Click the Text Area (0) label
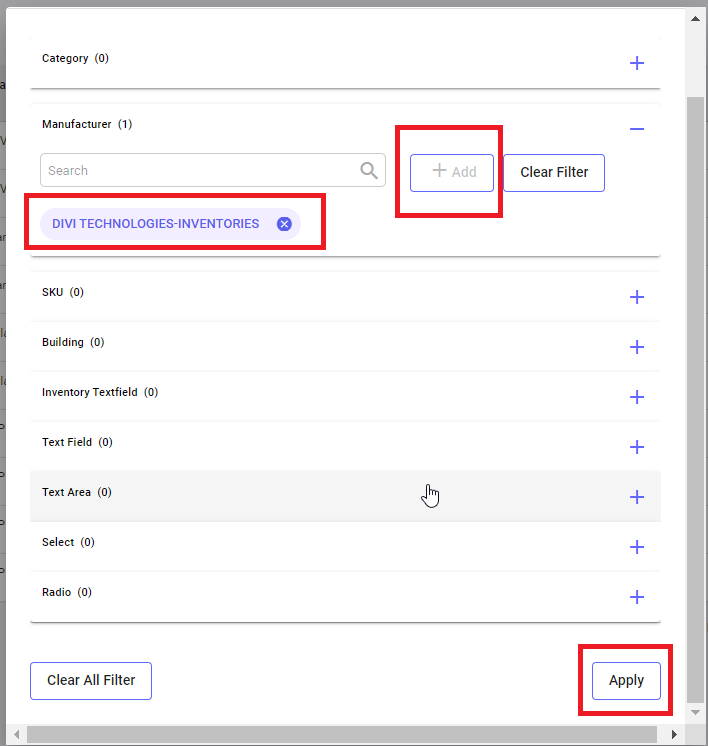Screen dimensions: 708x746 click(77, 492)
